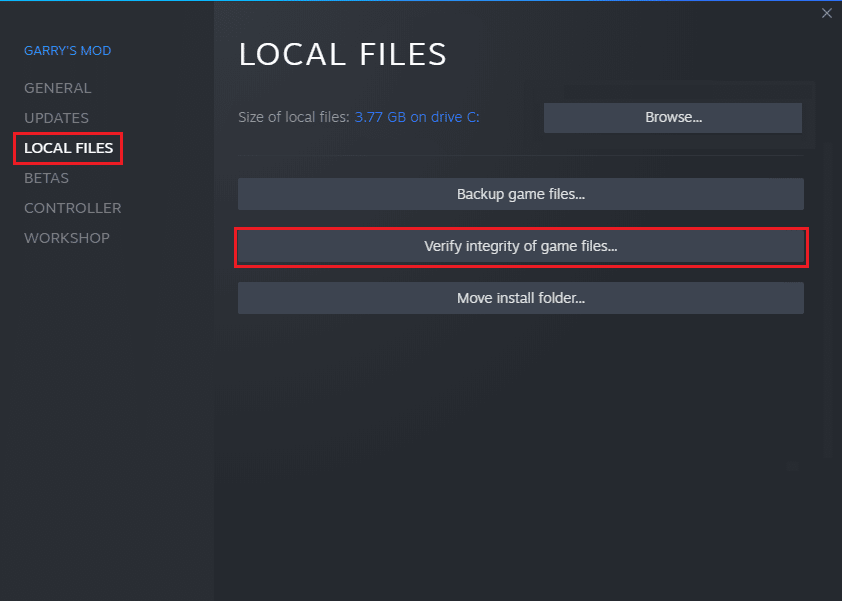Viewport: 842px width, 601px height.
Task: Click the red-outlined verify files button
Action: coord(520,247)
